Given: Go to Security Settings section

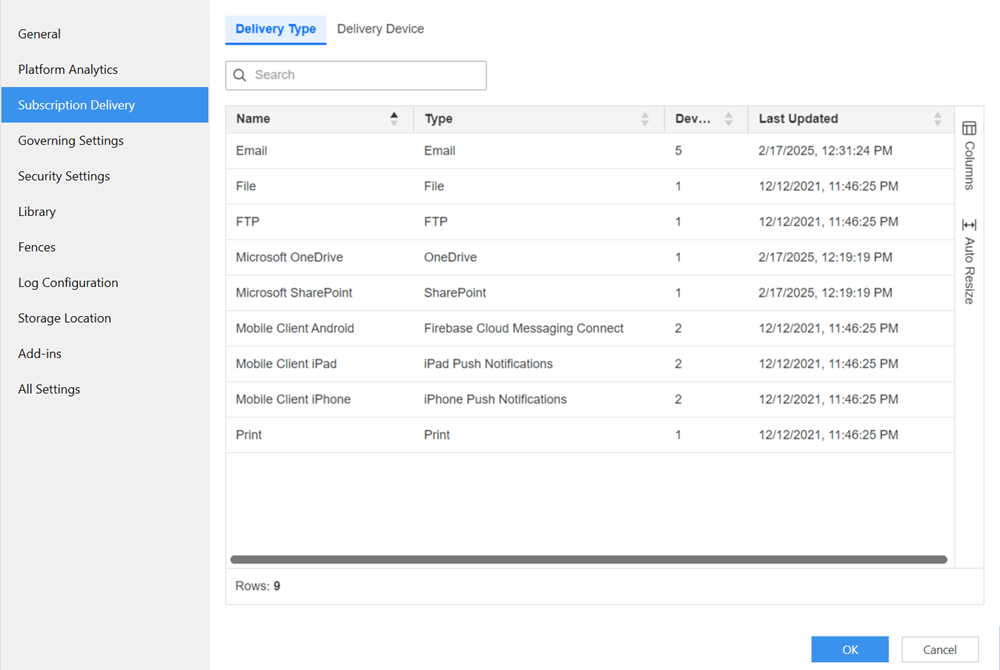Looking at the screenshot, I should (x=64, y=176).
